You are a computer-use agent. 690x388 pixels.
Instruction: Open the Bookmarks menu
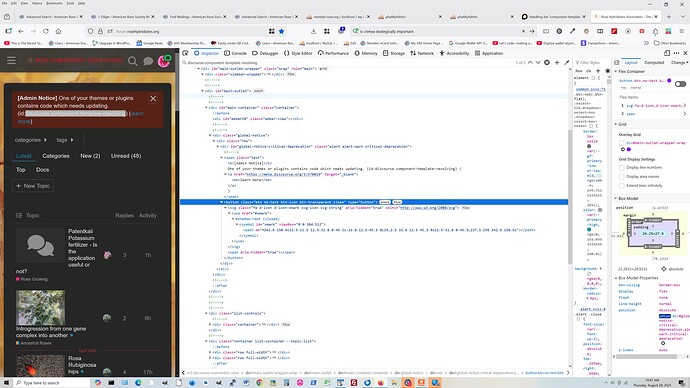pos(54,3)
